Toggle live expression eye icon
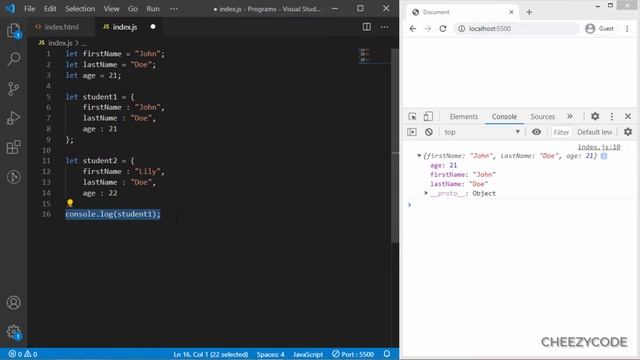This screenshot has width=640, height=360. pyautogui.click(x=536, y=132)
